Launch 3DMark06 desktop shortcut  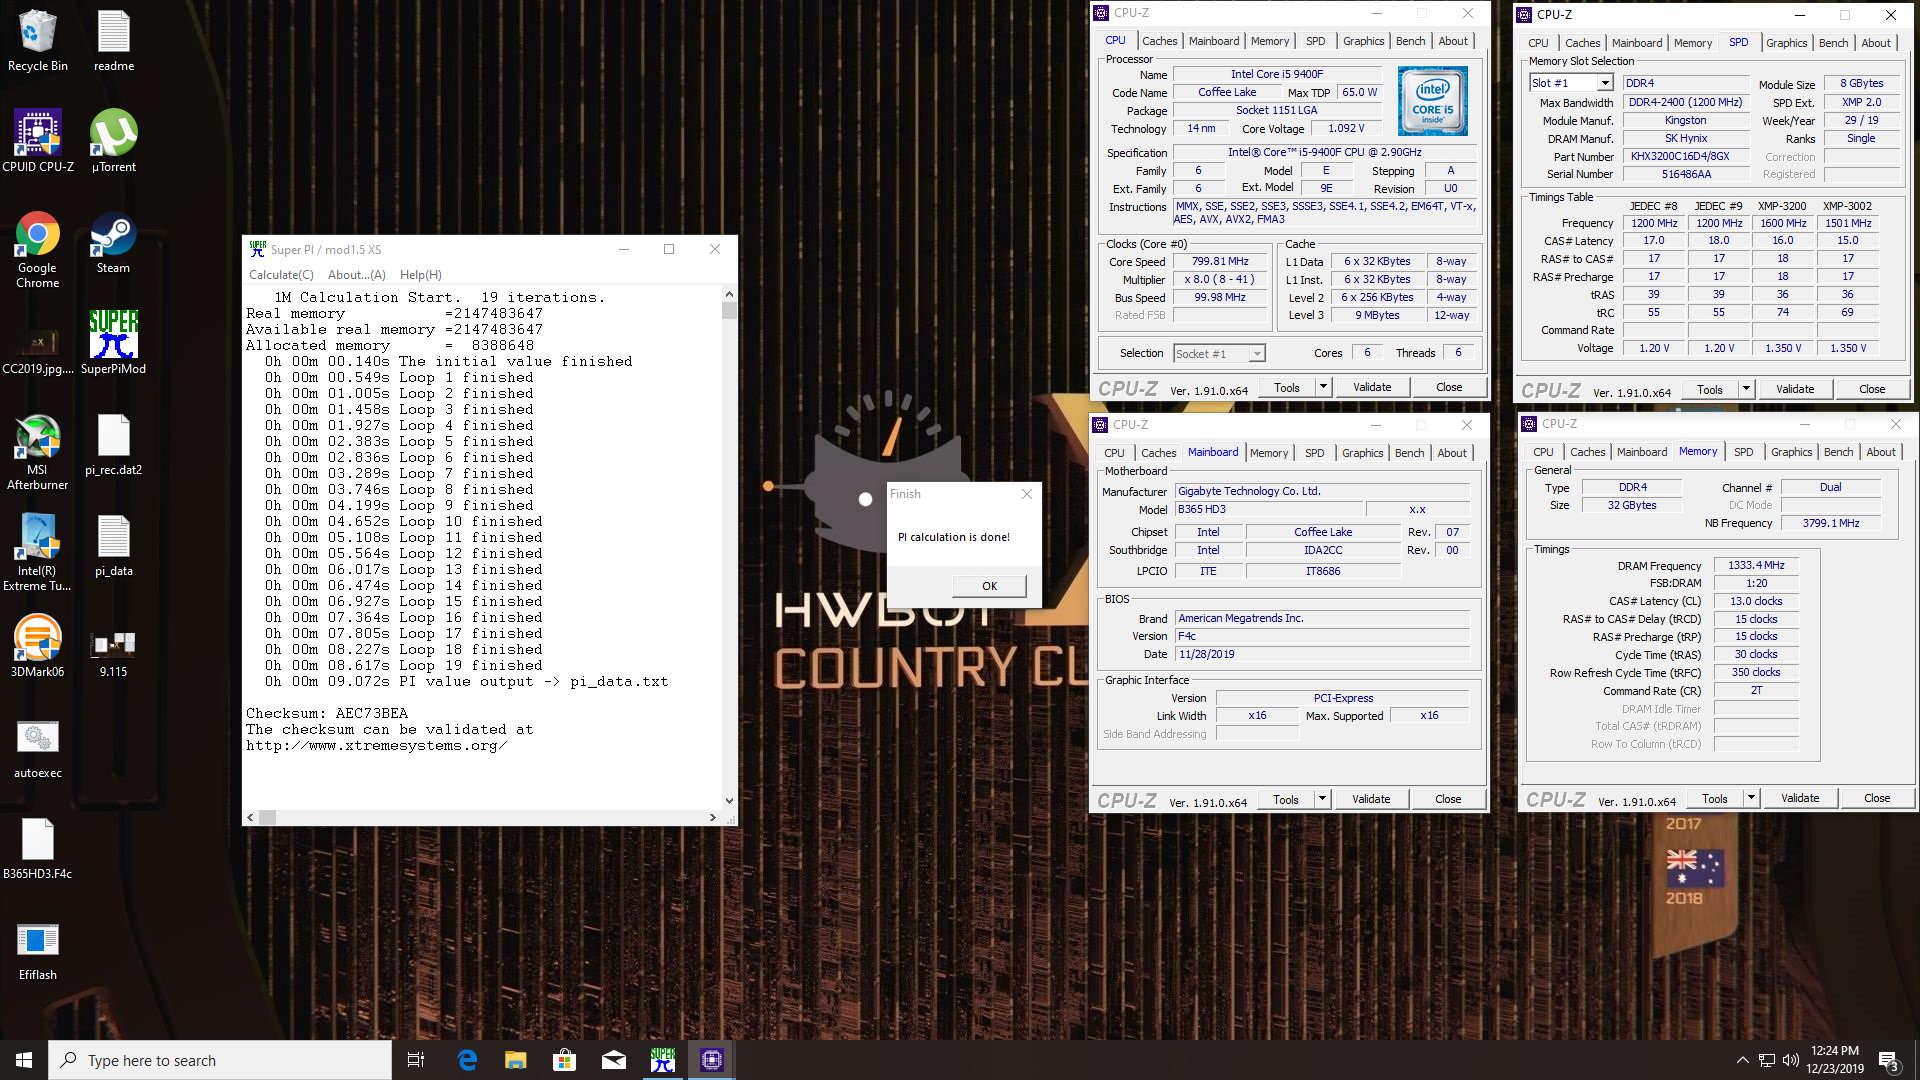tap(38, 646)
